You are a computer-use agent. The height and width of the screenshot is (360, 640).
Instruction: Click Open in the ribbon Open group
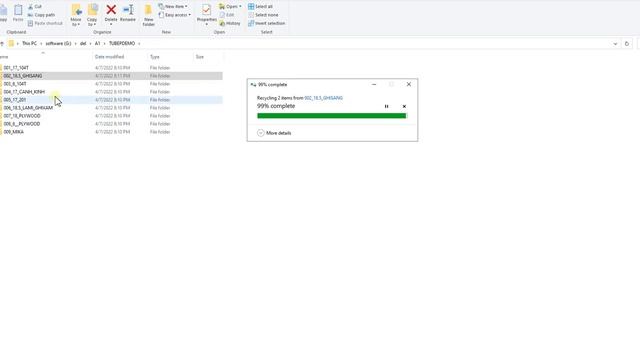230,7
